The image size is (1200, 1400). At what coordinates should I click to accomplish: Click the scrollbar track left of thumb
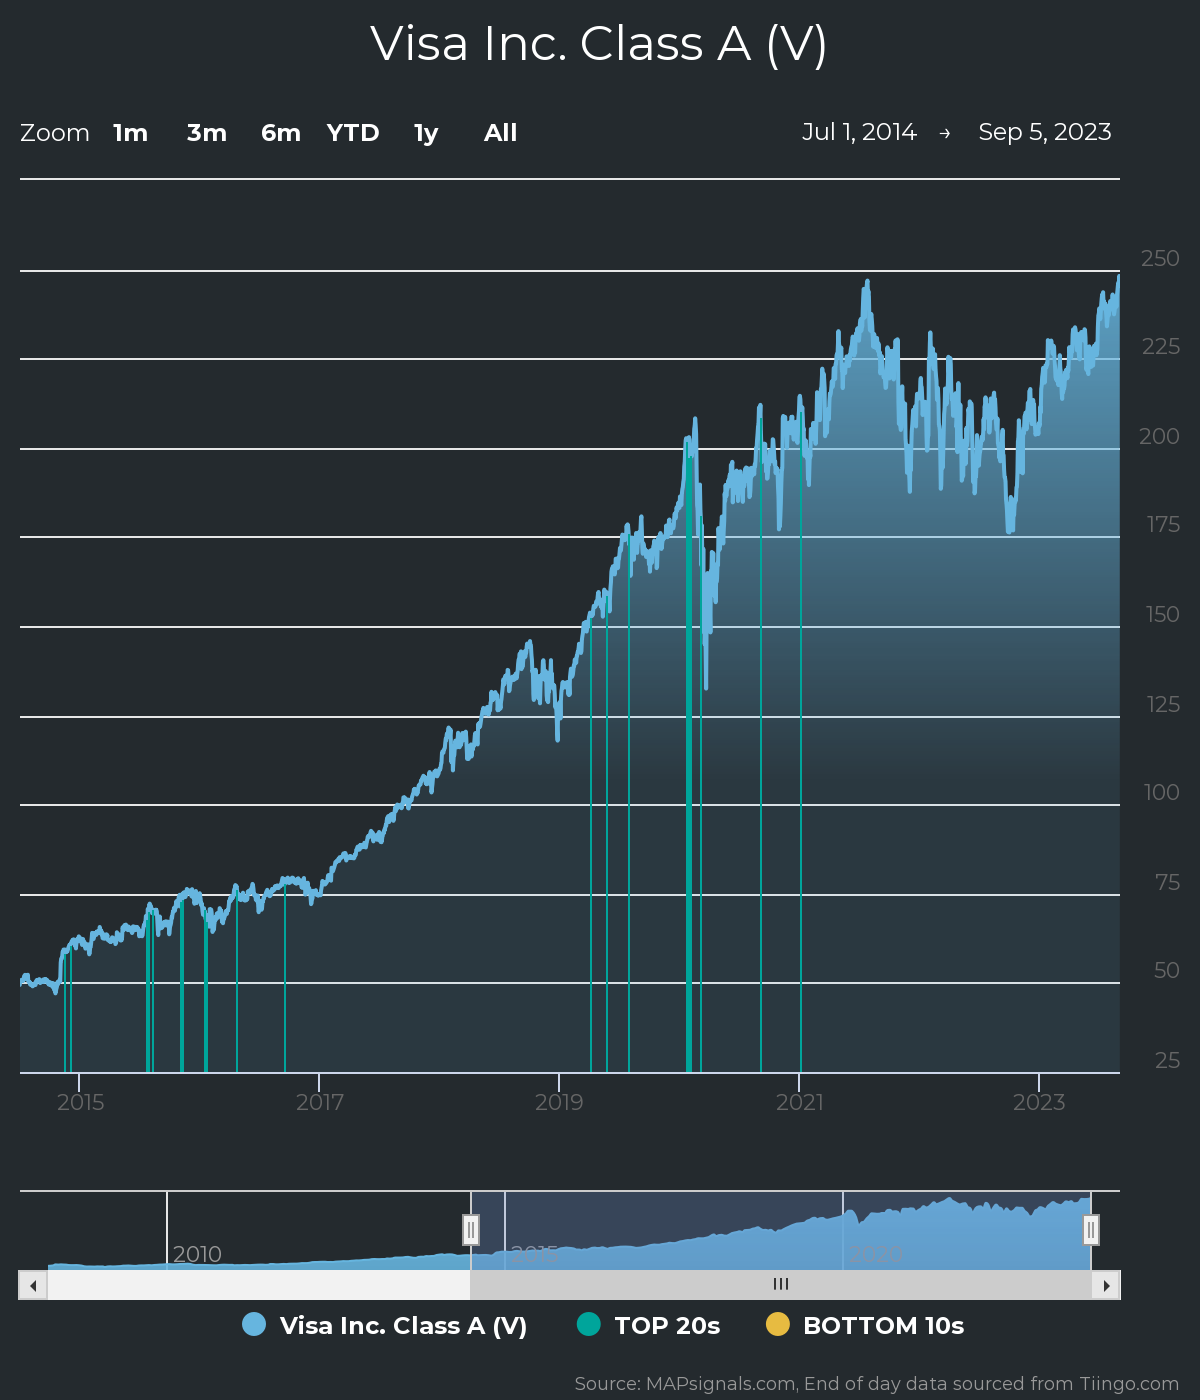(259, 1285)
